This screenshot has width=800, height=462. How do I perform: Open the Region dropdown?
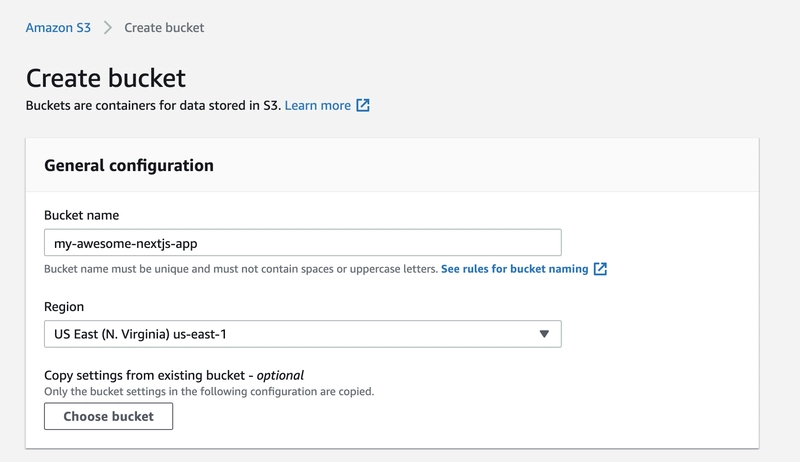[x=303, y=334]
